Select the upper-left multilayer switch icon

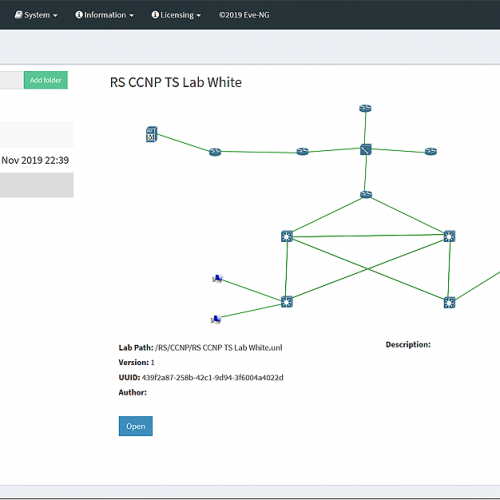[x=287, y=236]
